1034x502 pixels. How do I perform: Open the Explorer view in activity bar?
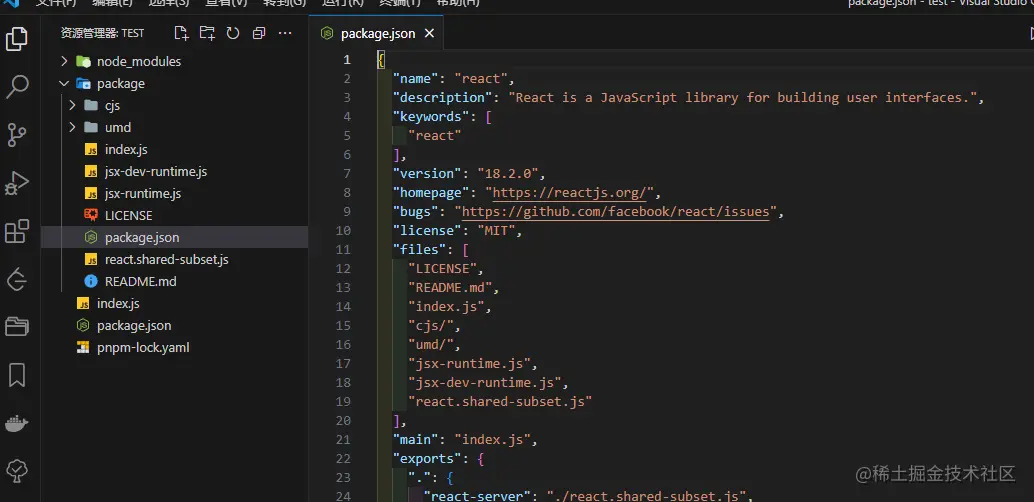coord(16,39)
